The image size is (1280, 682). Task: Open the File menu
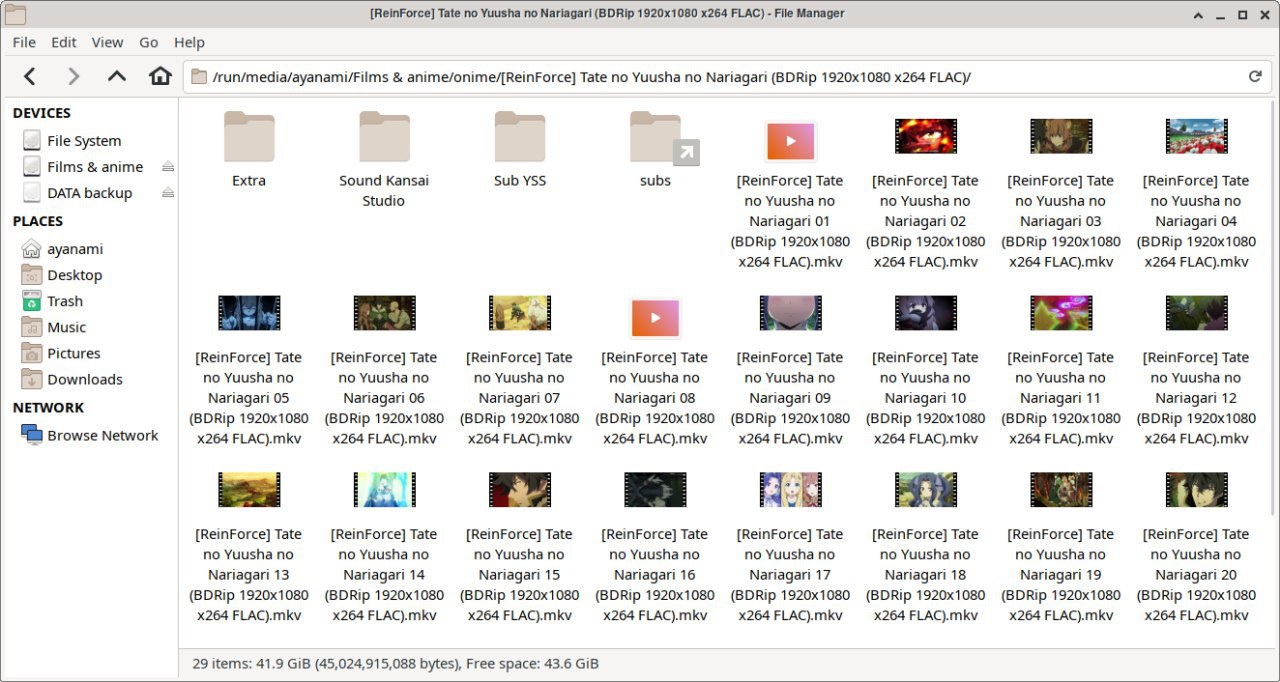point(24,42)
